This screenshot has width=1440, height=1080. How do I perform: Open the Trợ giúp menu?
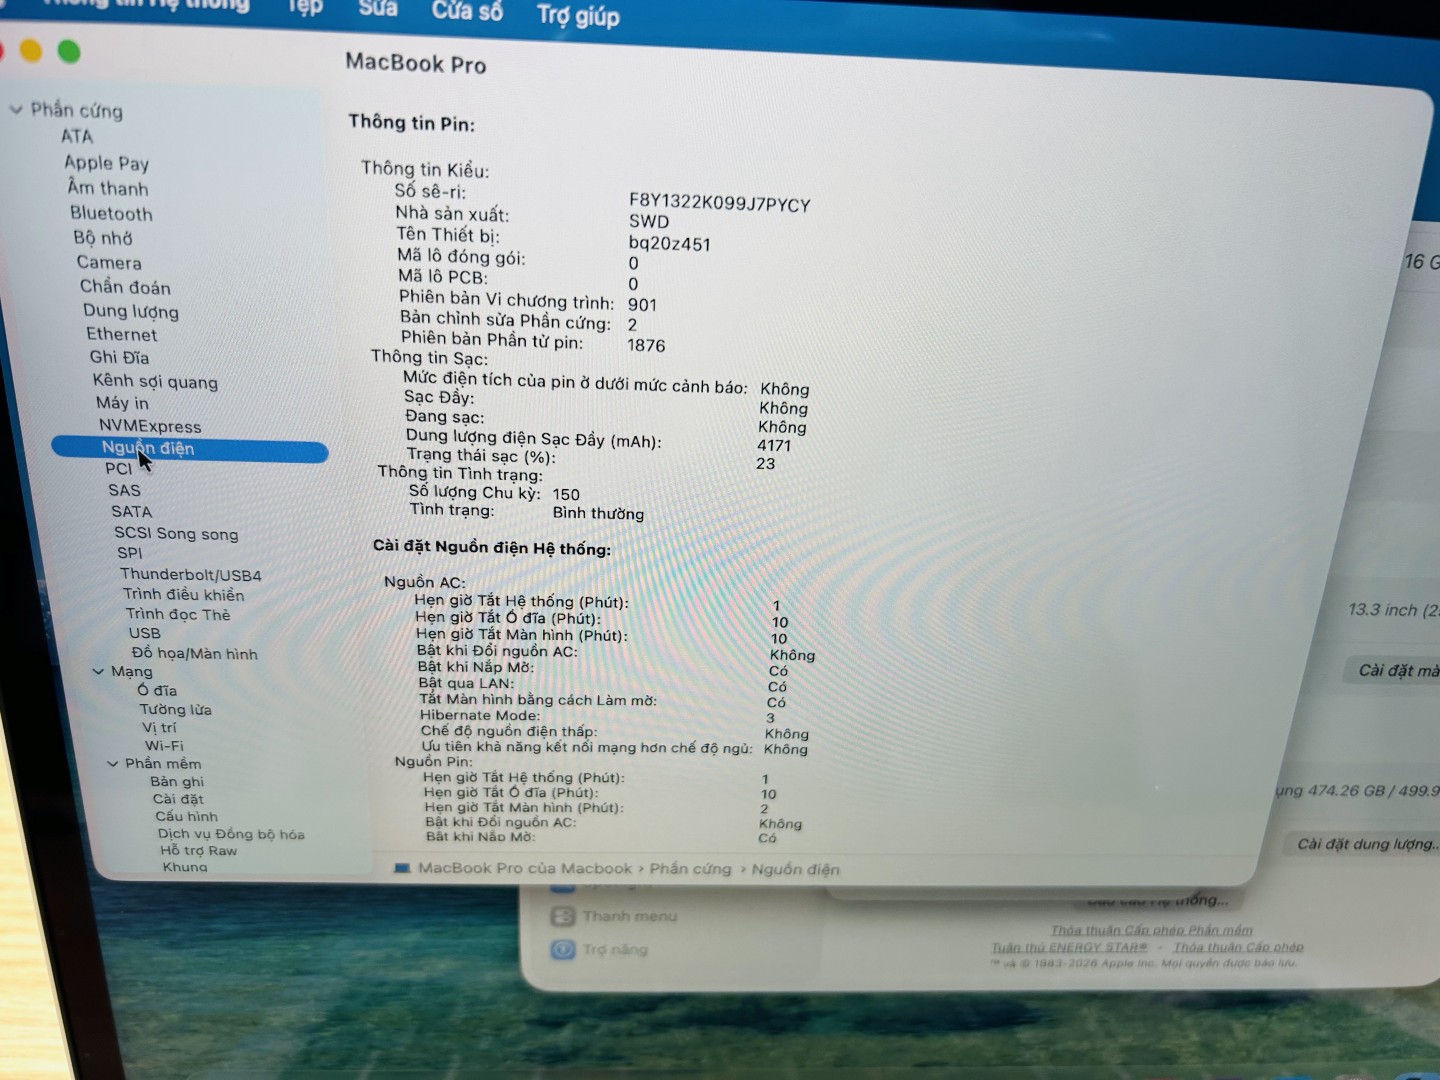[x=578, y=15]
